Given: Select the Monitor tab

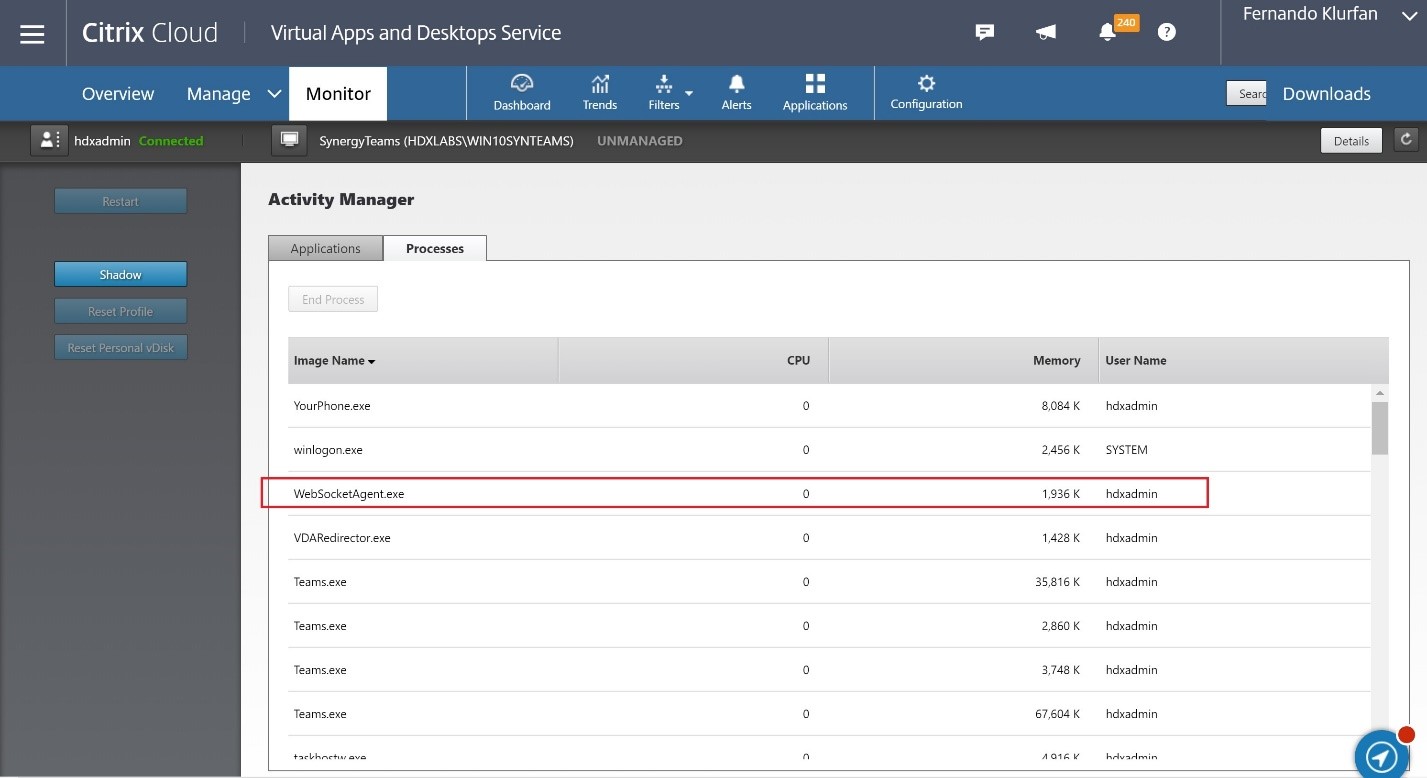Looking at the screenshot, I should [338, 94].
